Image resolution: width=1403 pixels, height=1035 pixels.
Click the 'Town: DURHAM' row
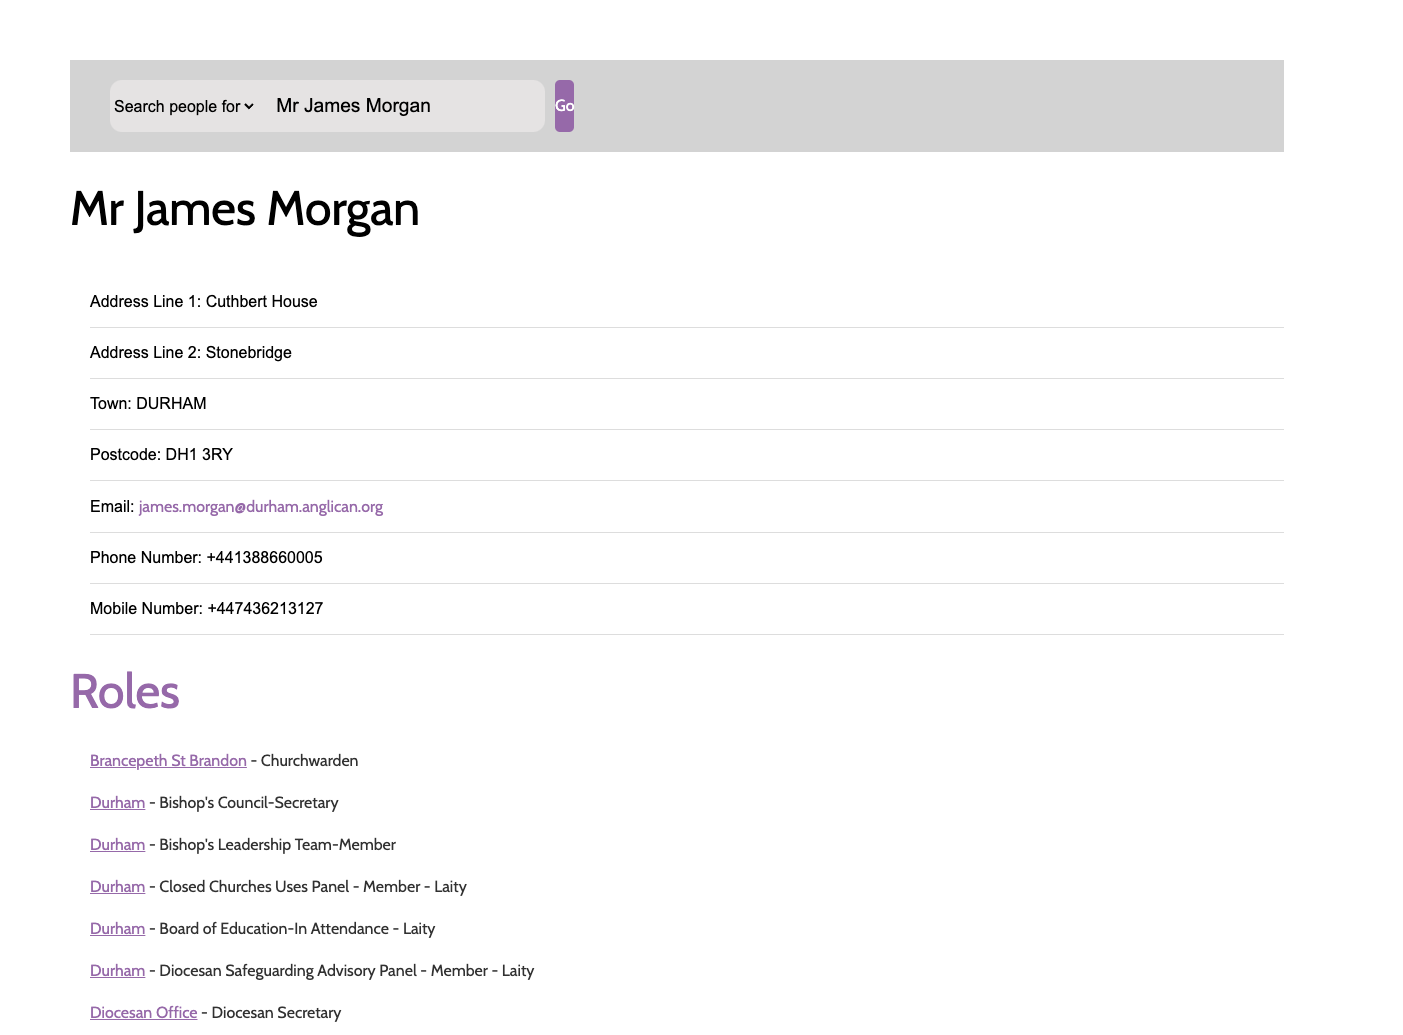(x=687, y=404)
